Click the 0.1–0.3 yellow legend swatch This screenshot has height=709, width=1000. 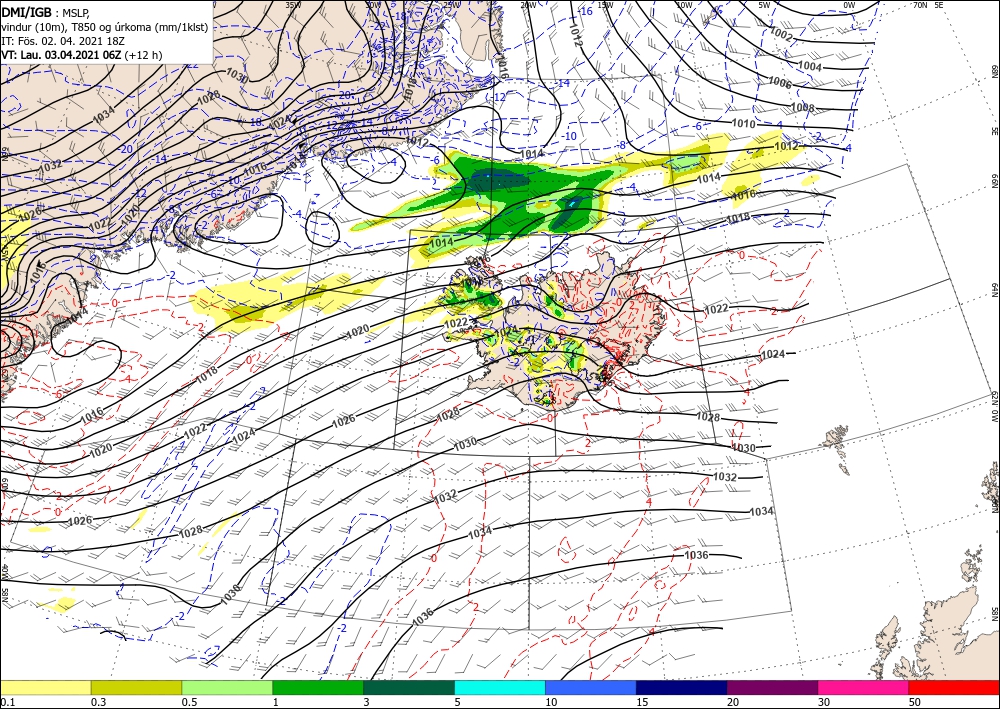(x=45, y=687)
